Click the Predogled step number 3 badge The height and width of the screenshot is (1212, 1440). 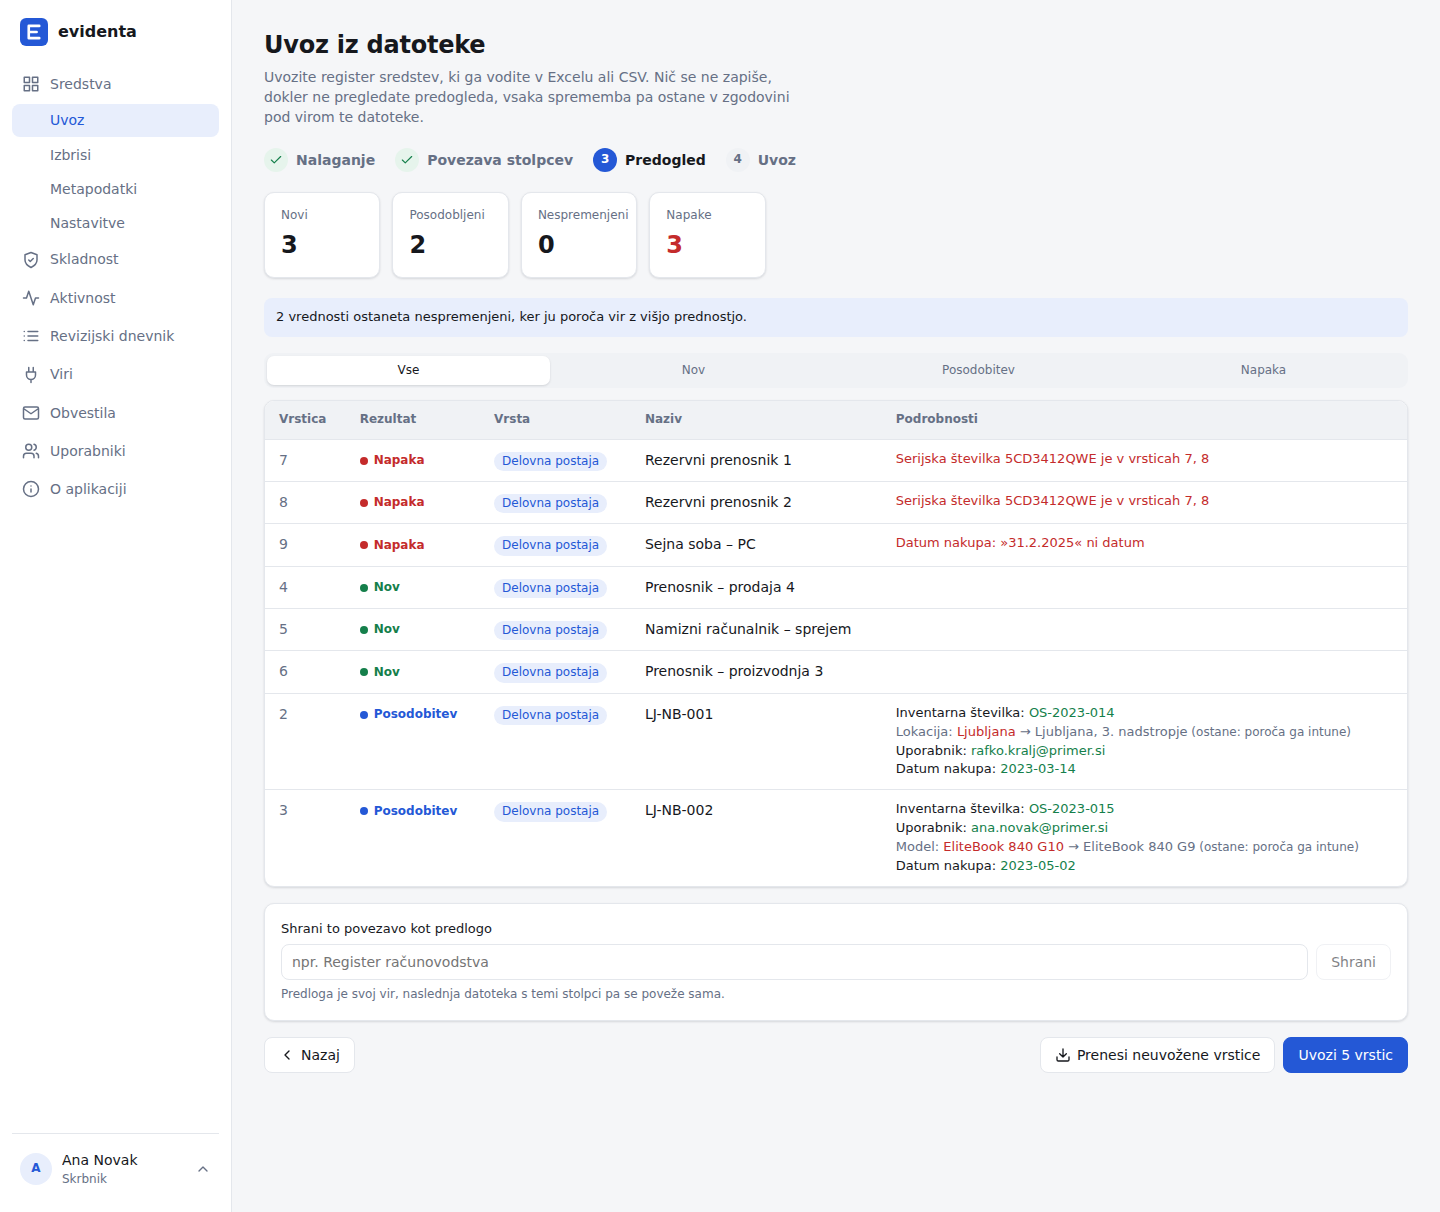pyautogui.click(x=605, y=160)
